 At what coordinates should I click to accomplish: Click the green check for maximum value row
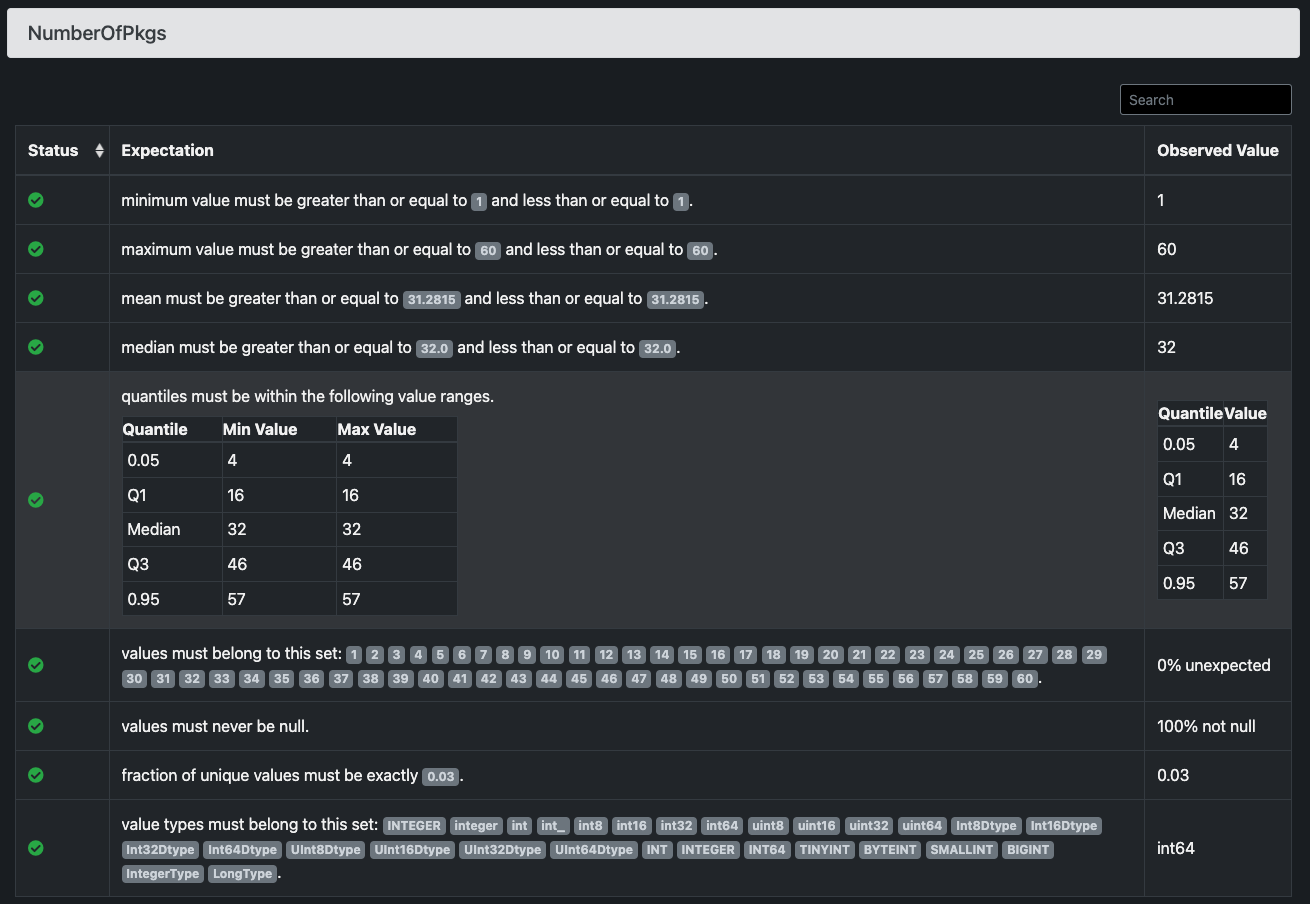tap(36, 249)
